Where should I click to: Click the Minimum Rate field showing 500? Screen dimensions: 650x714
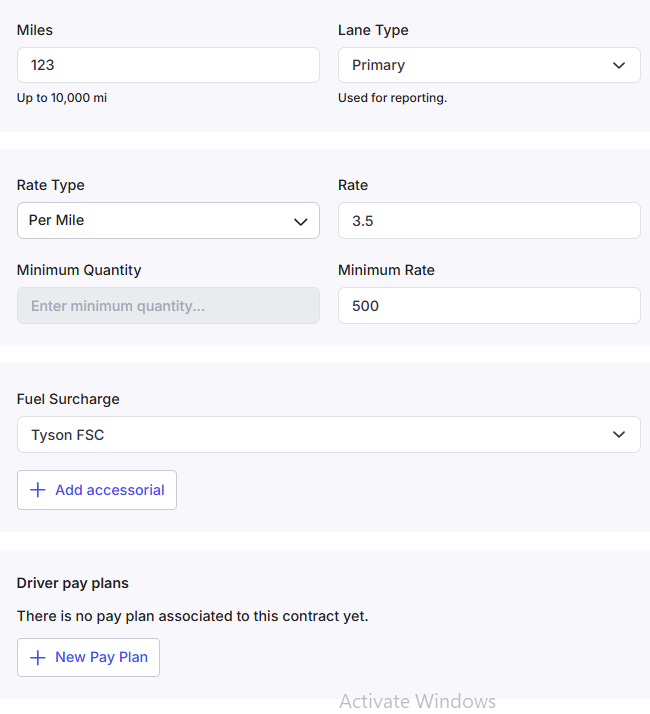point(489,306)
